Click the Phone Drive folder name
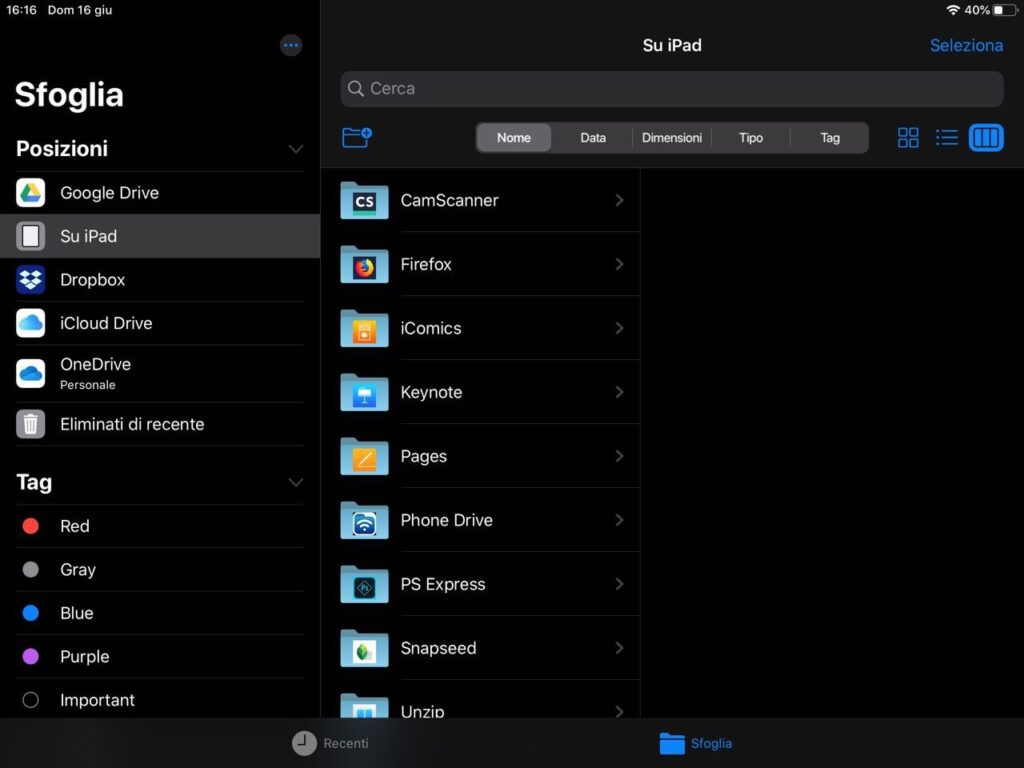 click(447, 520)
